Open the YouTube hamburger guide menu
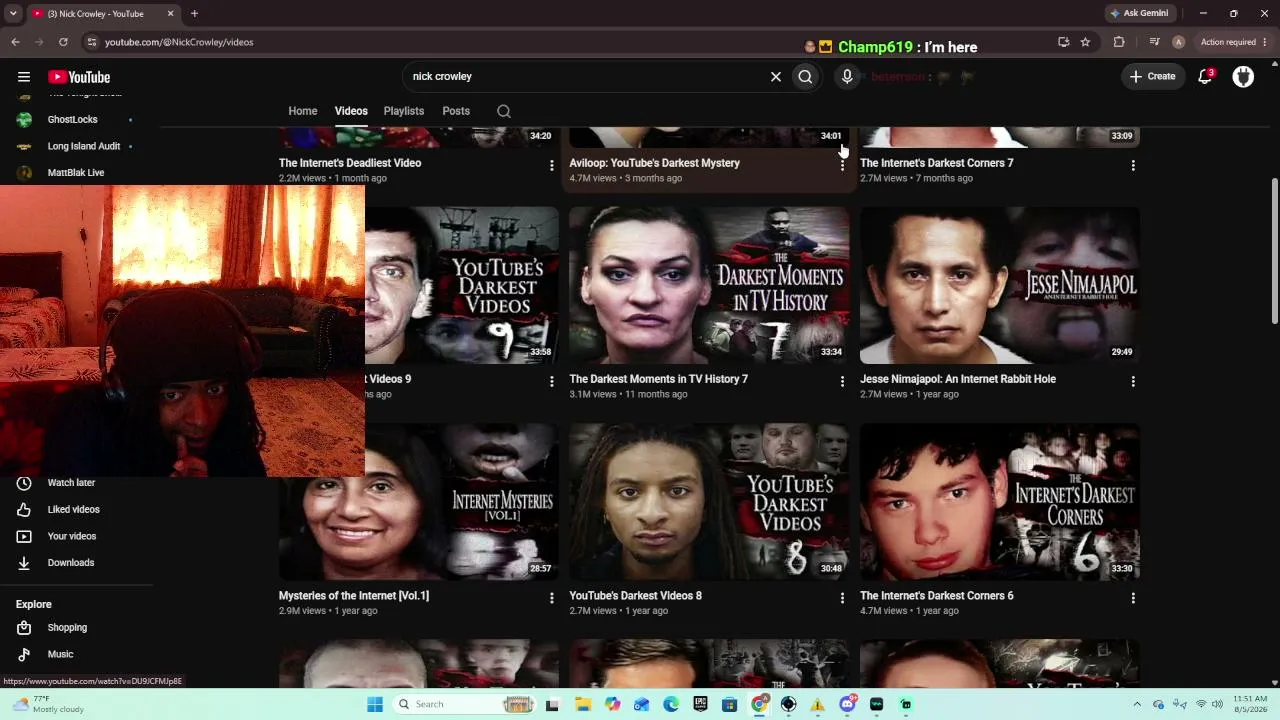 (x=24, y=77)
